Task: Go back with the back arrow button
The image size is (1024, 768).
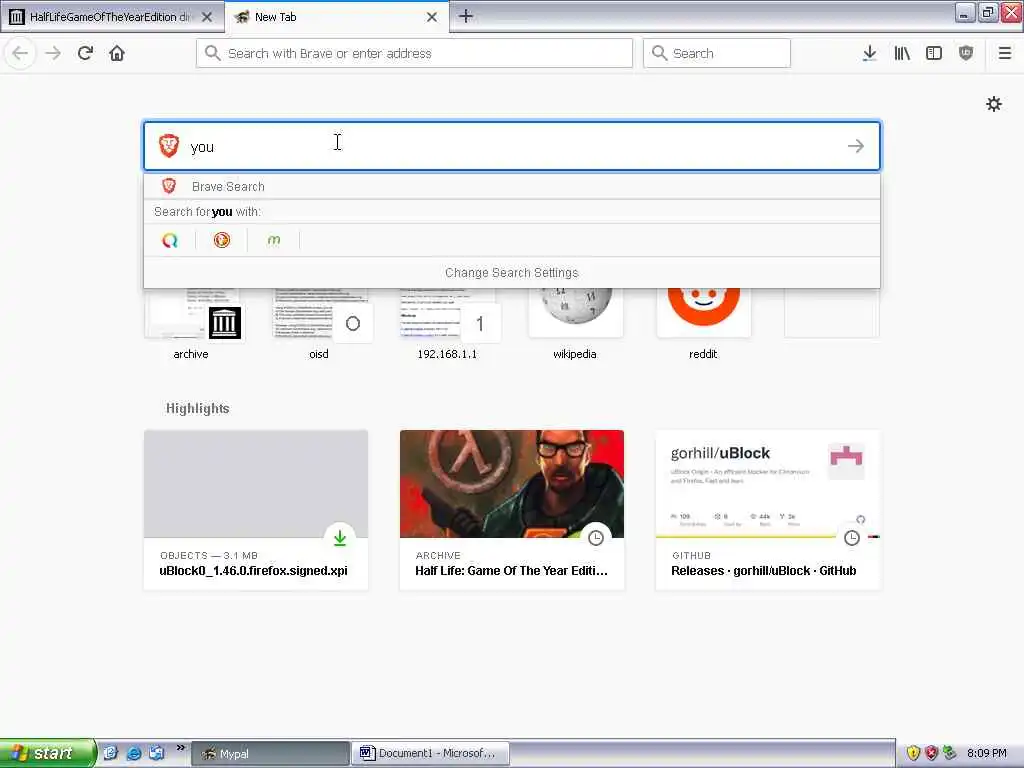Action: (x=20, y=53)
